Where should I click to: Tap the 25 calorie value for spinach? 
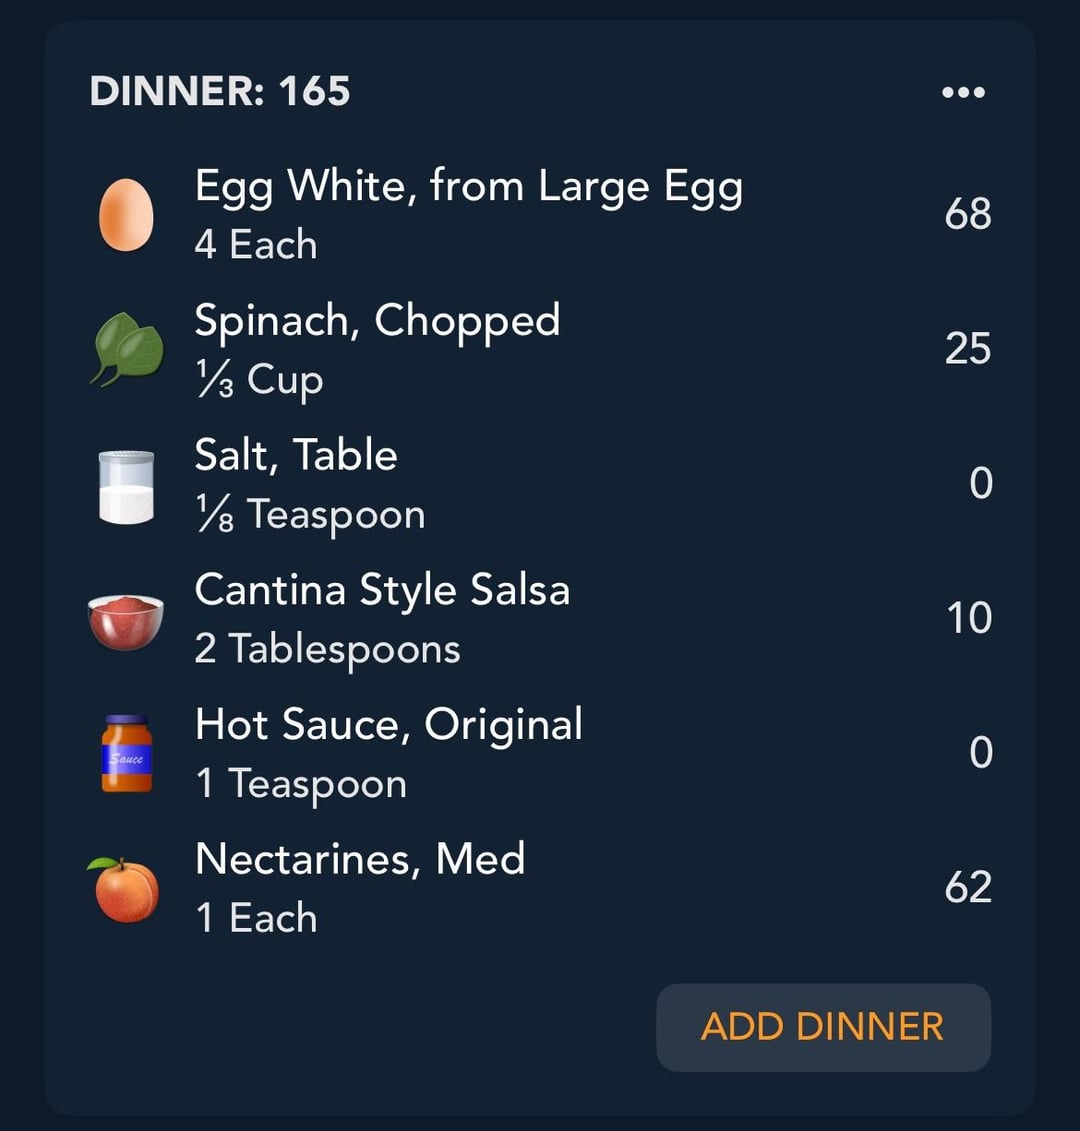click(x=968, y=349)
